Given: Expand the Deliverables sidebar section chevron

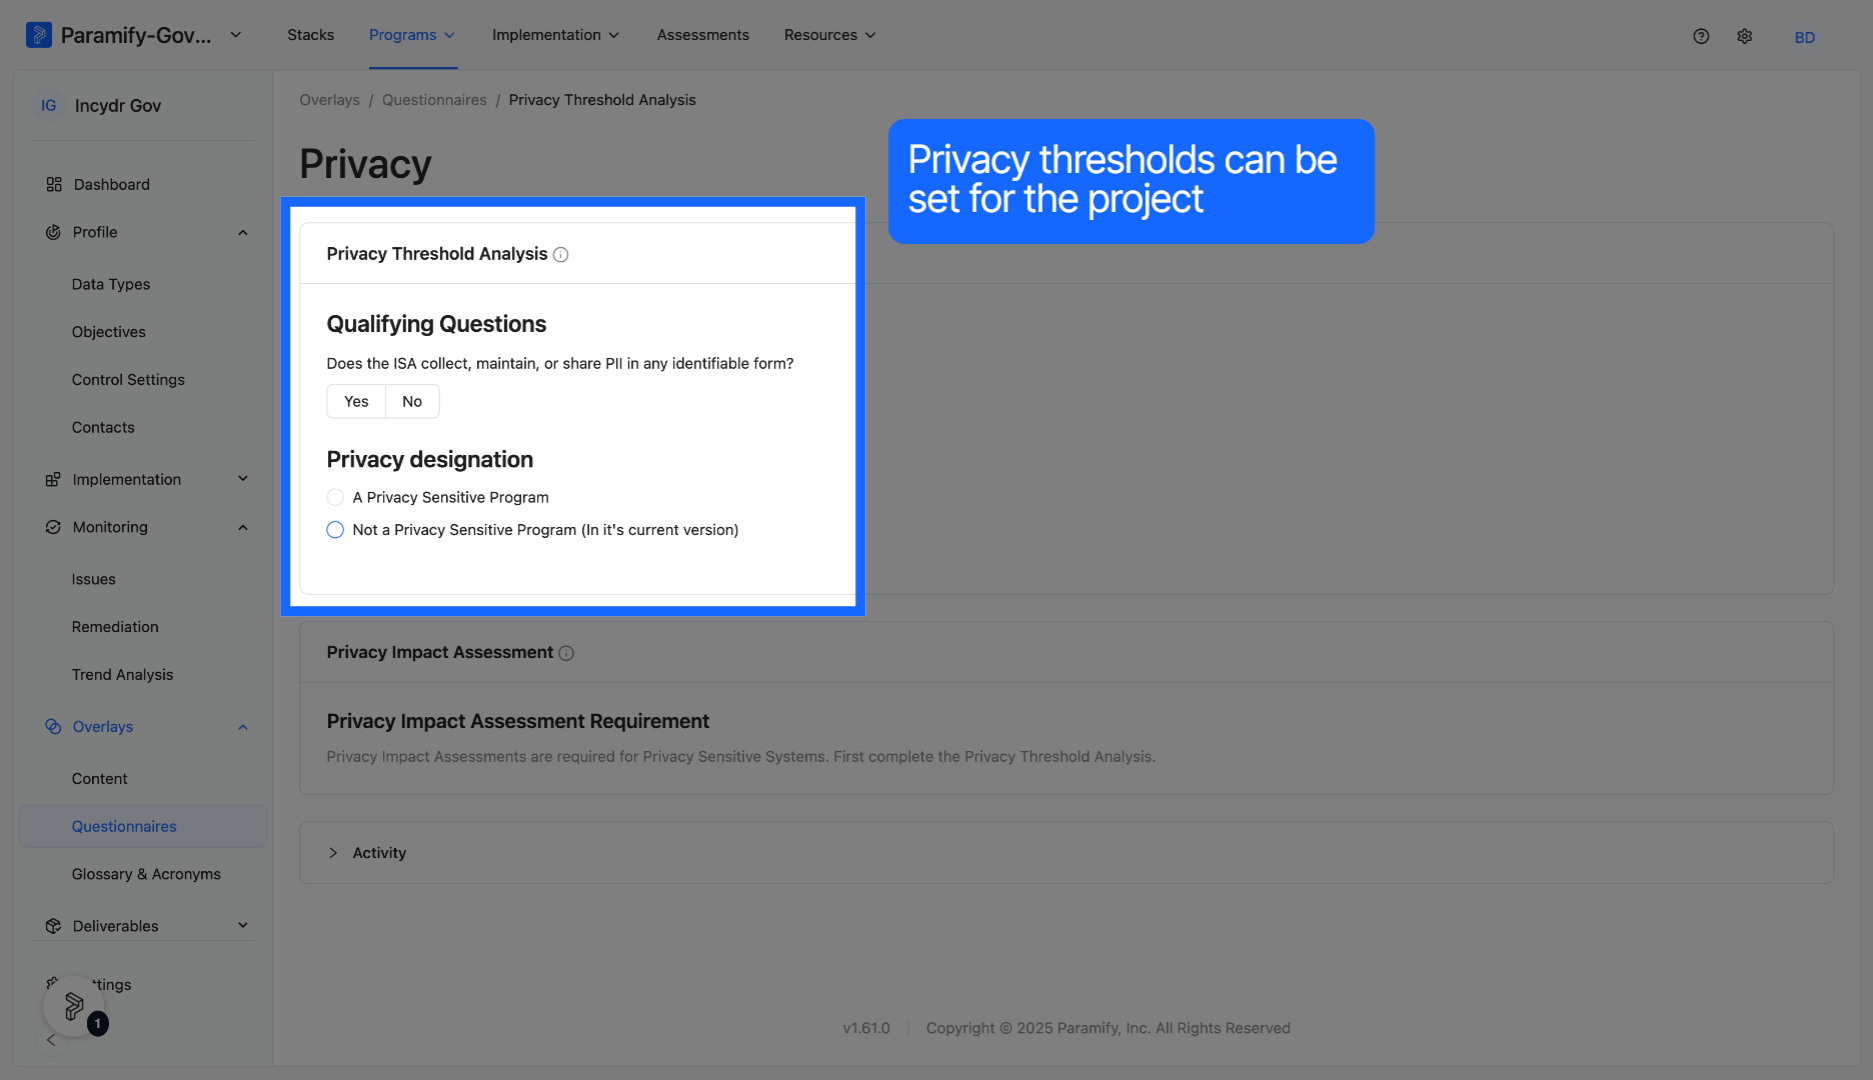Looking at the screenshot, I should click(x=243, y=926).
